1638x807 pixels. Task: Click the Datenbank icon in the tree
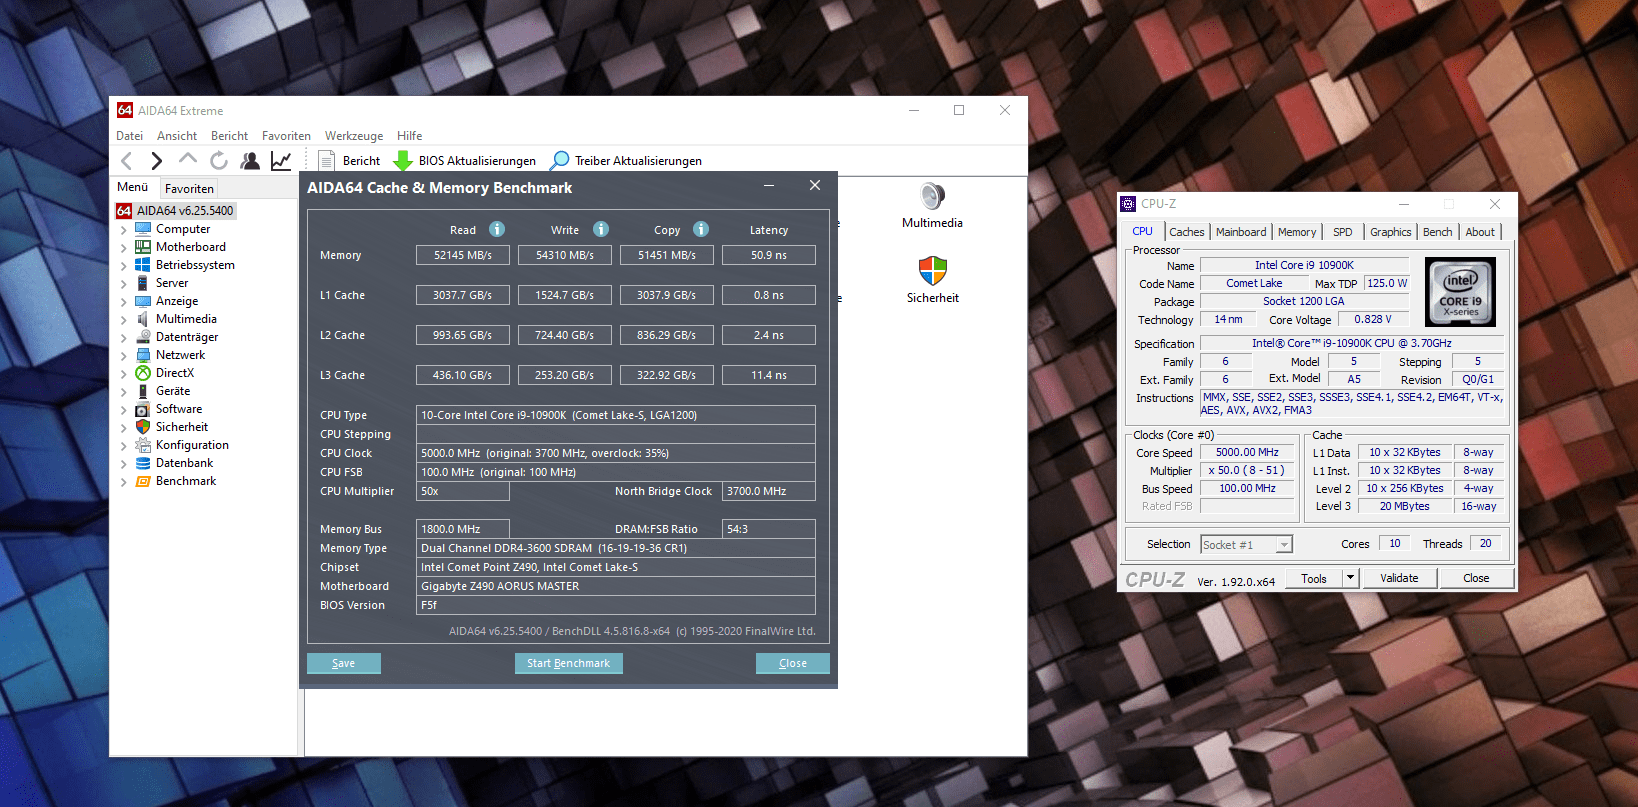[x=143, y=463]
